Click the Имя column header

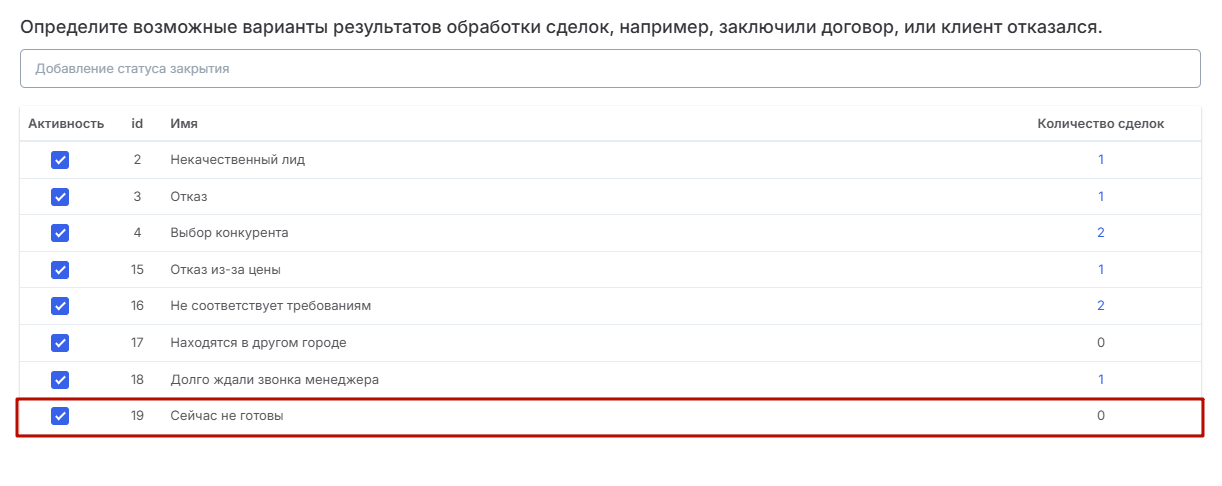184,124
